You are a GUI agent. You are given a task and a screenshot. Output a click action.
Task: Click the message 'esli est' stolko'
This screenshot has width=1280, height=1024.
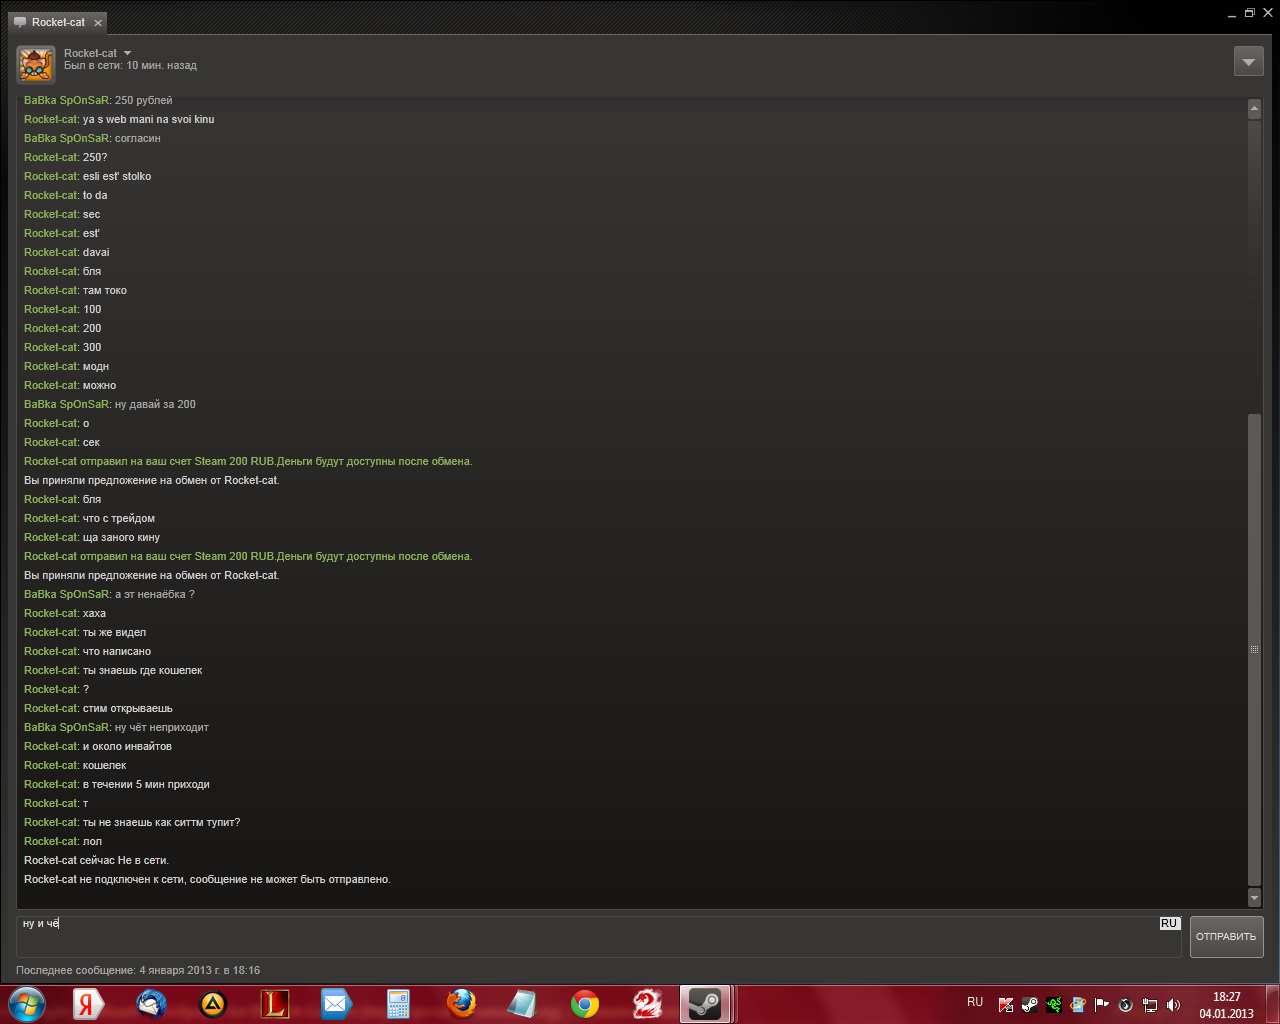click(117, 176)
